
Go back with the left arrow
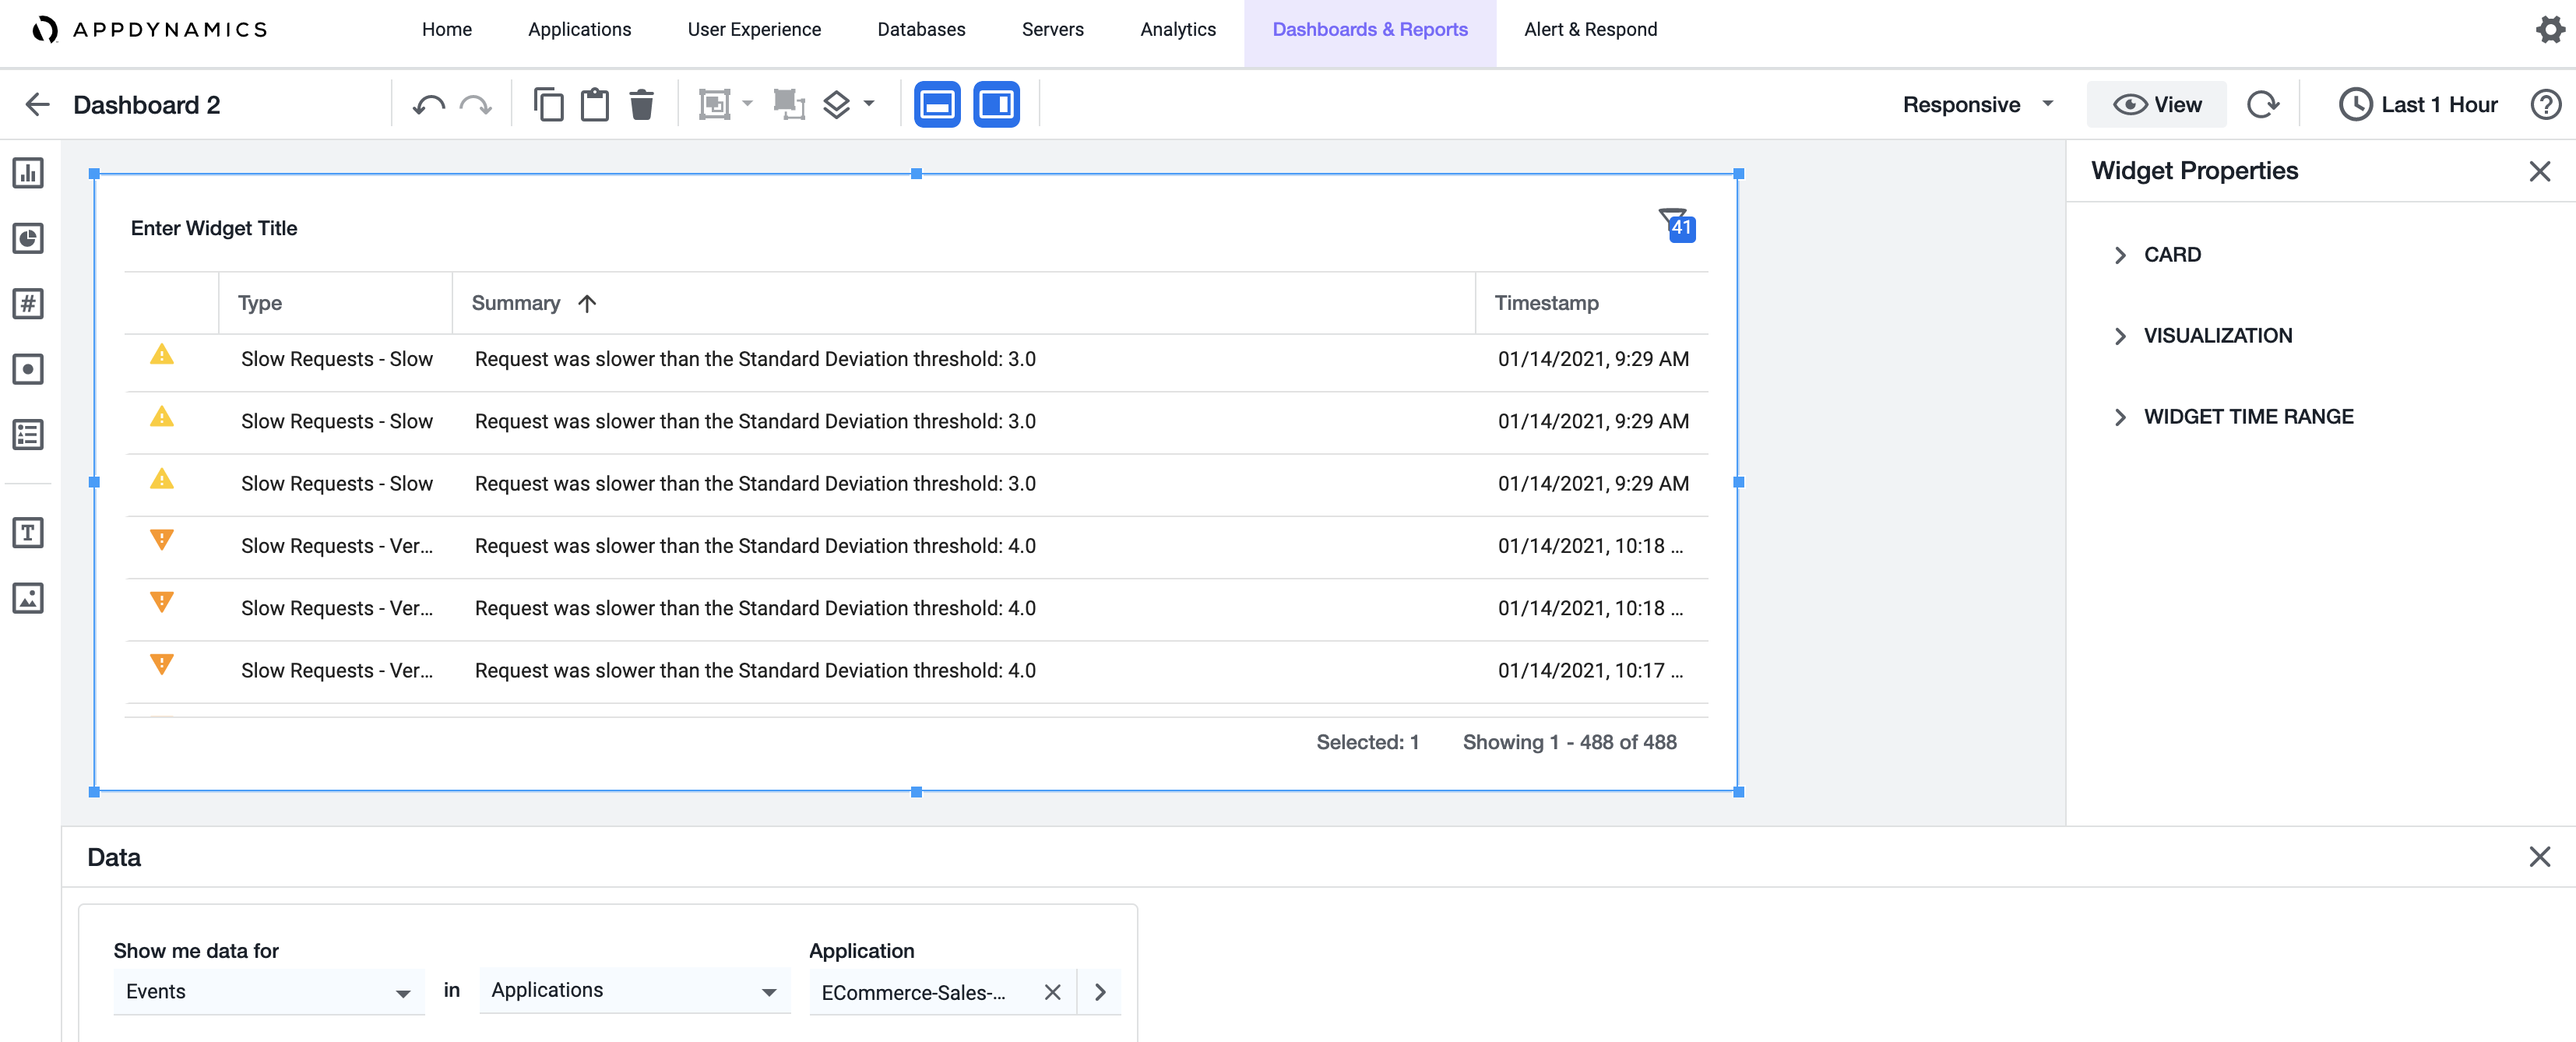(x=37, y=105)
